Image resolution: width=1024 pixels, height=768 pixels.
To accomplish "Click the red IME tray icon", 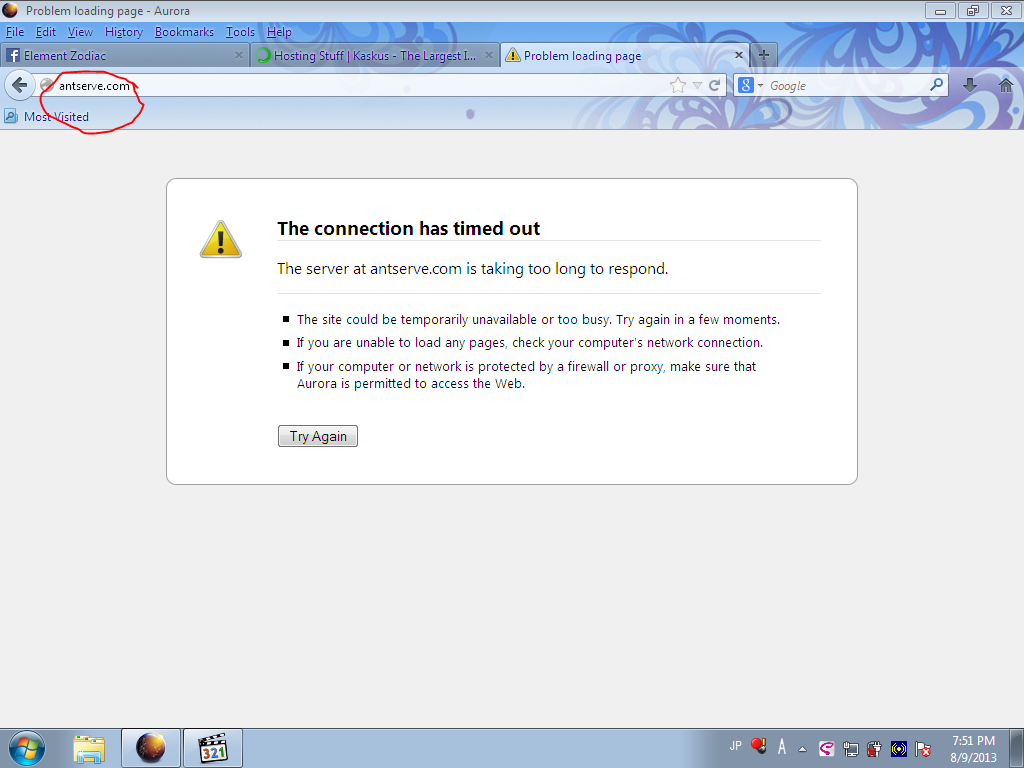I will click(x=758, y=745).
